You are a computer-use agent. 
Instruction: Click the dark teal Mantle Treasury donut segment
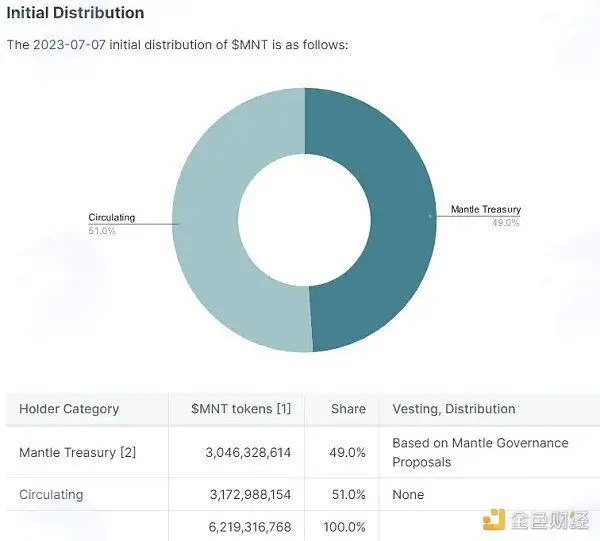(x=402, y=218)
